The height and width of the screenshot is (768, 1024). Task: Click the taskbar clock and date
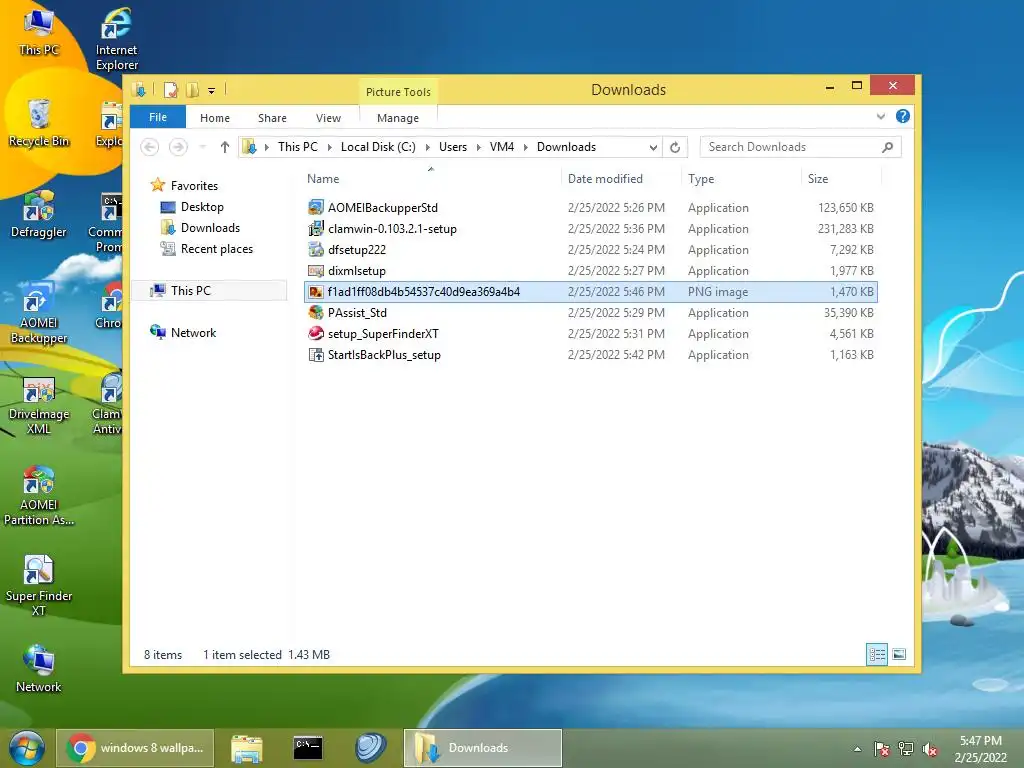[x=980, y=749]
